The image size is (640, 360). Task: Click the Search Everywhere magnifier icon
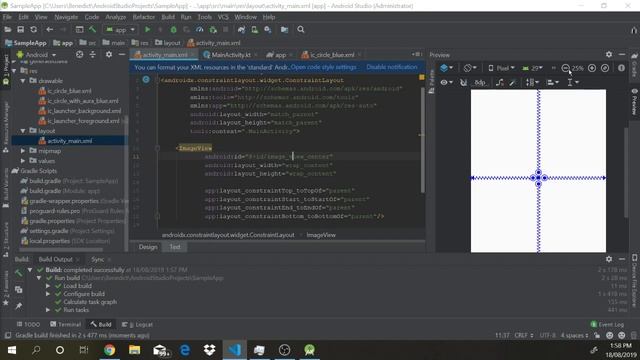pos(301,29)
